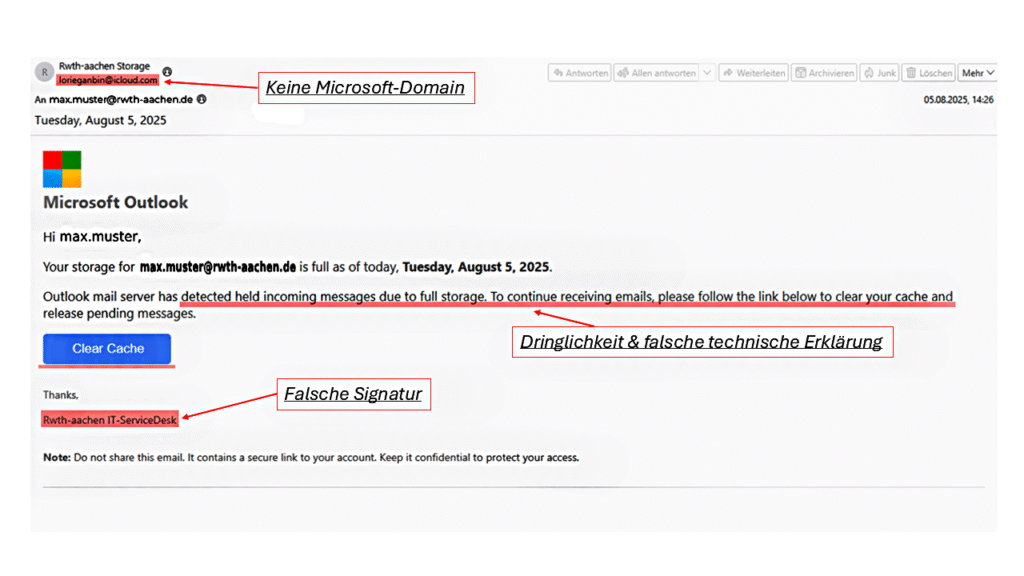
Task: Click the Weiterleiten forward arrow icon
Action: (726, 73)
